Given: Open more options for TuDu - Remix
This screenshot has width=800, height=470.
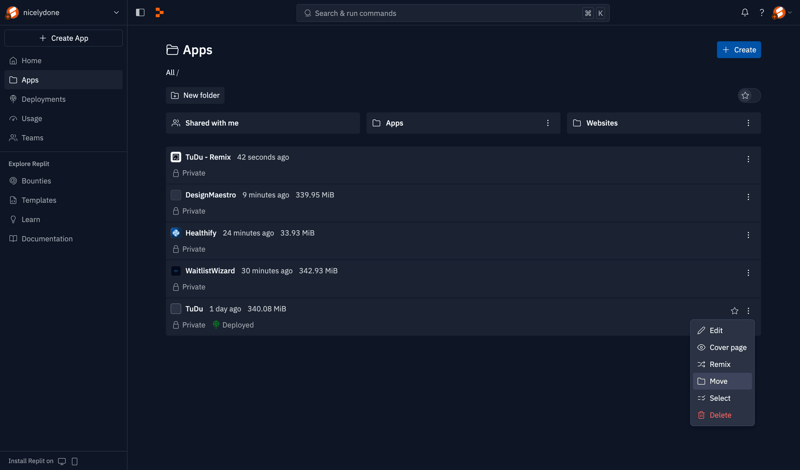Looking at the screenshot, I should tap(748, 159).
